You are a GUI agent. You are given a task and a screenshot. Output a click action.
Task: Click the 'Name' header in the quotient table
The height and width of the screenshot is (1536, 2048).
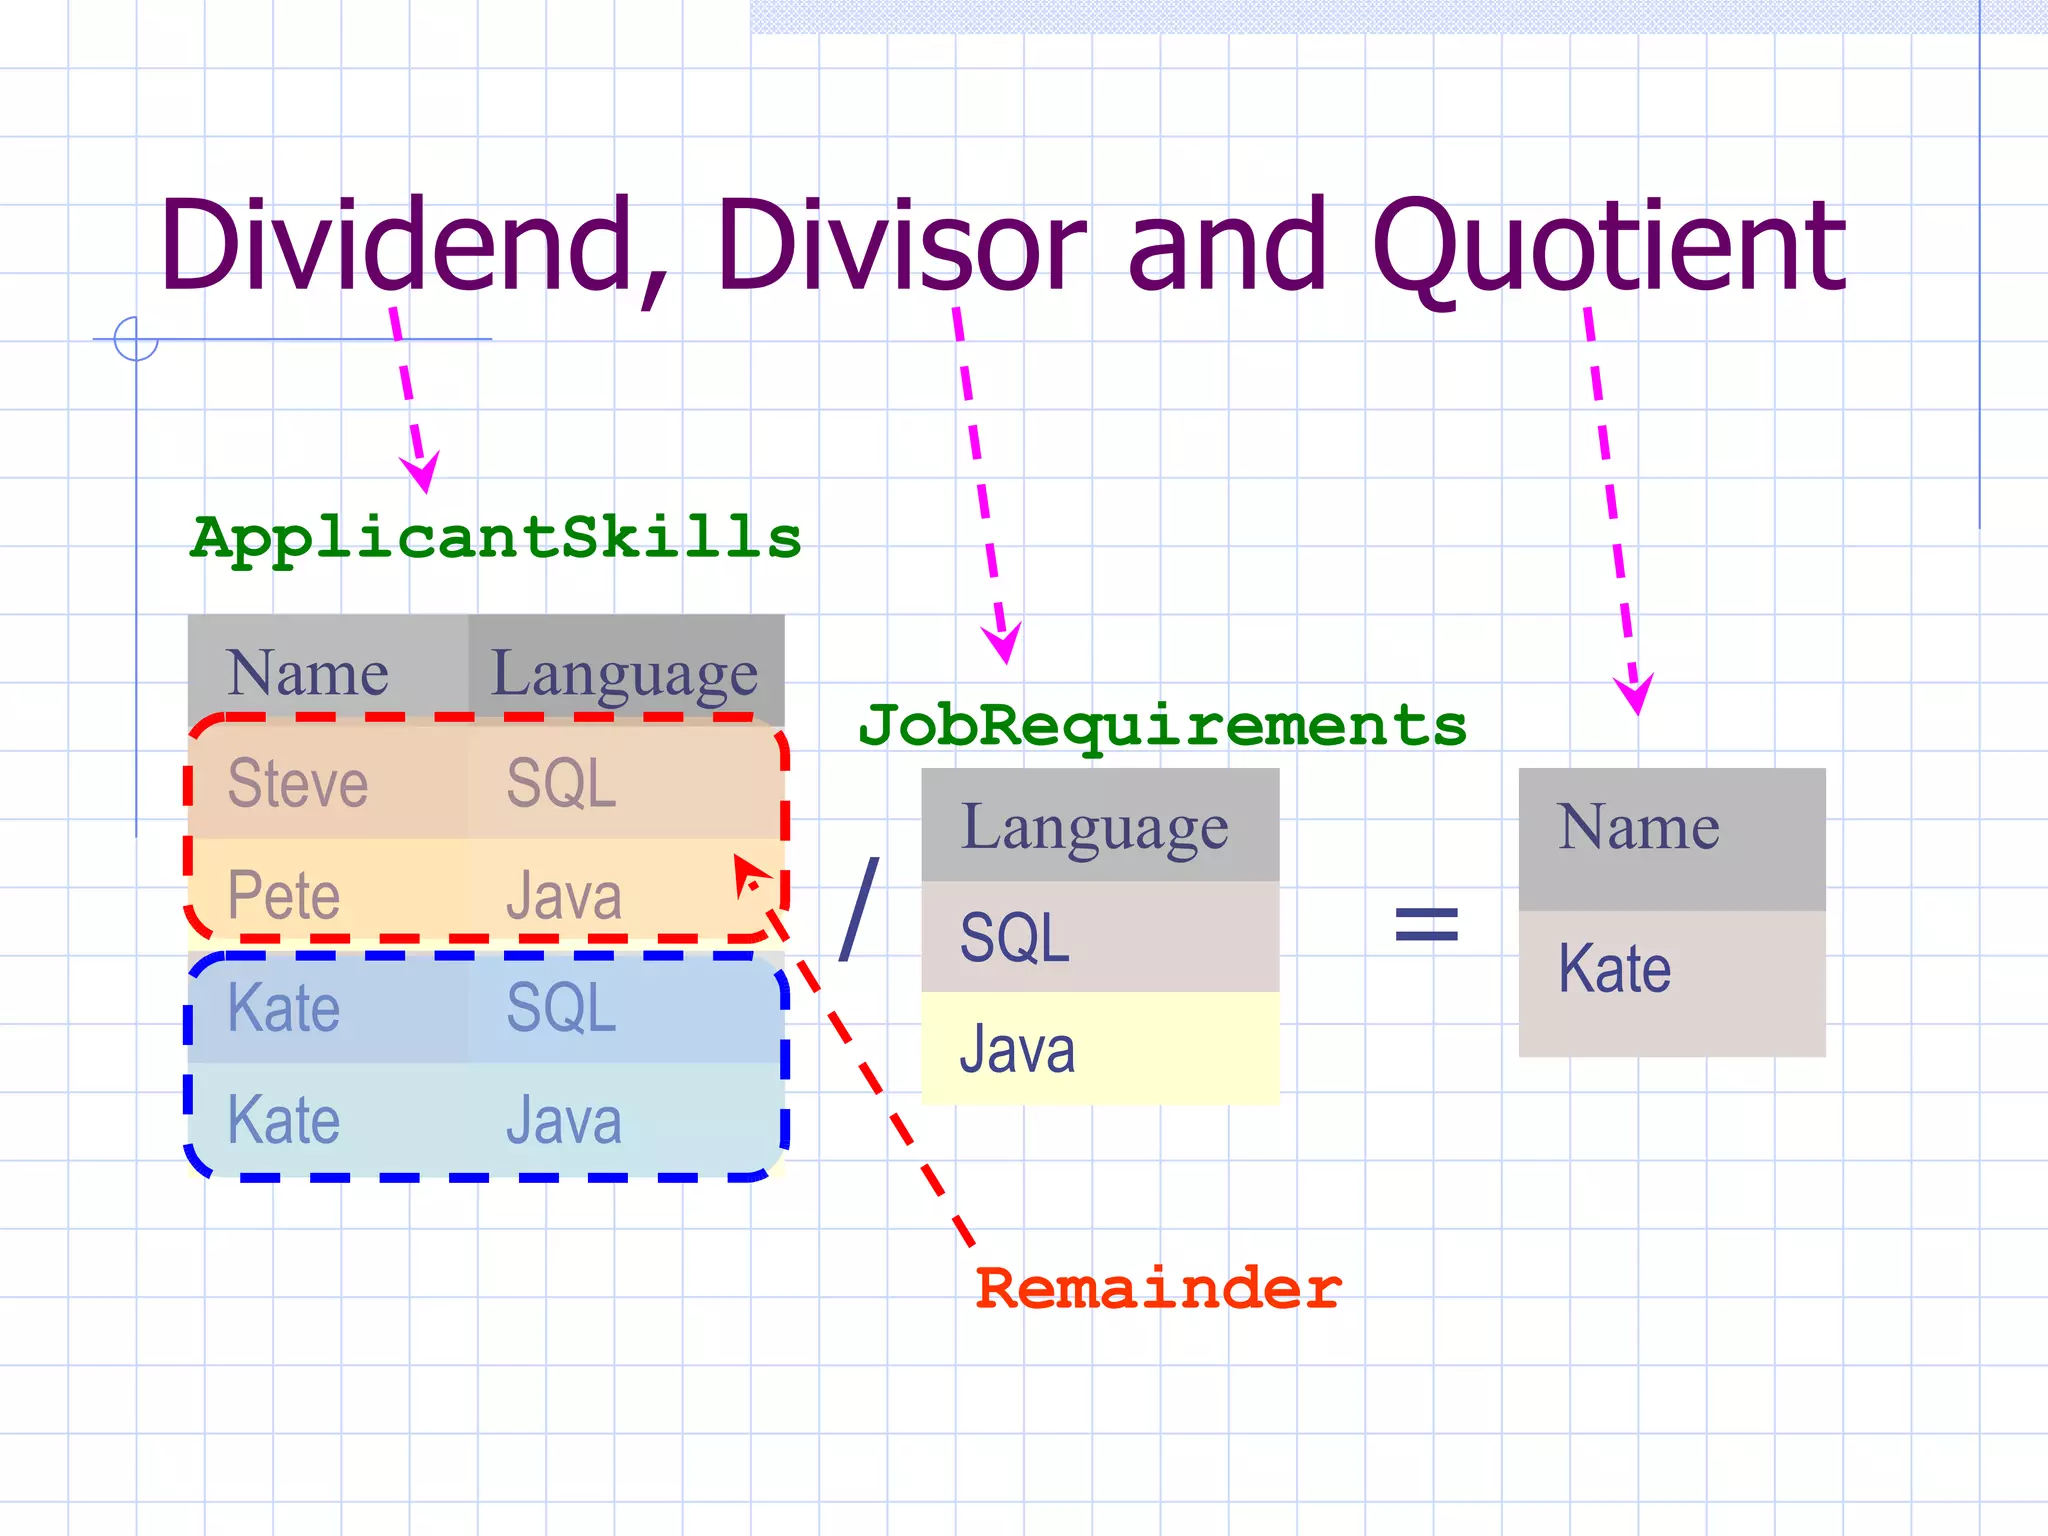(1672, 839)
